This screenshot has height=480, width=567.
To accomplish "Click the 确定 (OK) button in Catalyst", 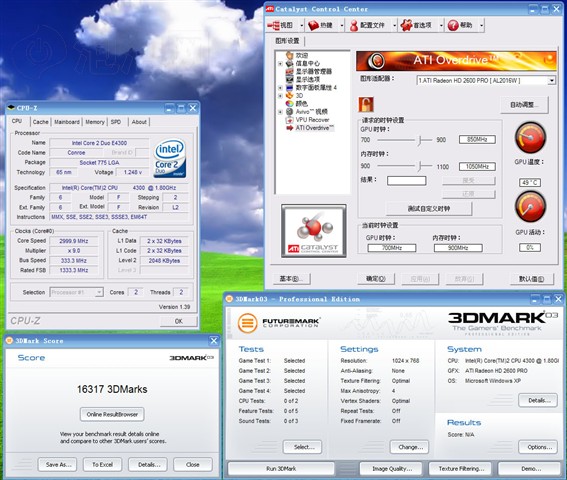I will tap(376, 279).
